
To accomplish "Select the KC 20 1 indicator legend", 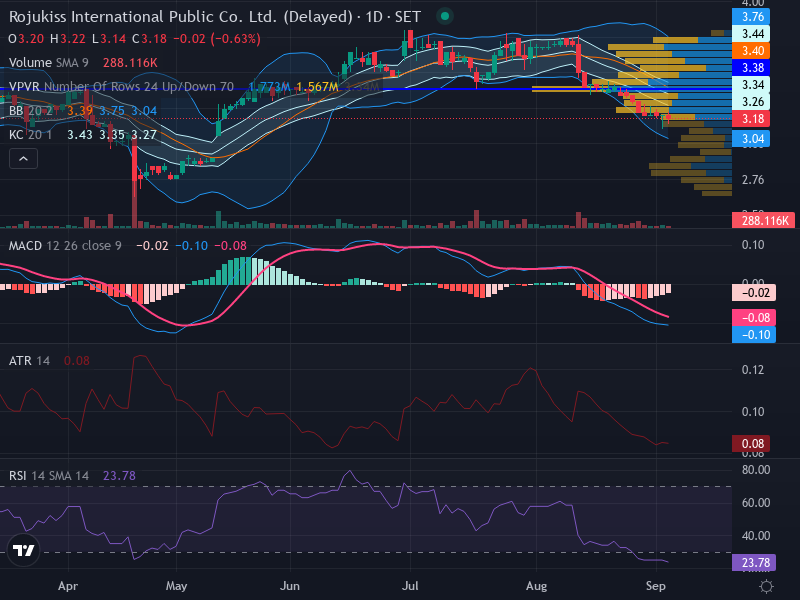I will 31,135.
